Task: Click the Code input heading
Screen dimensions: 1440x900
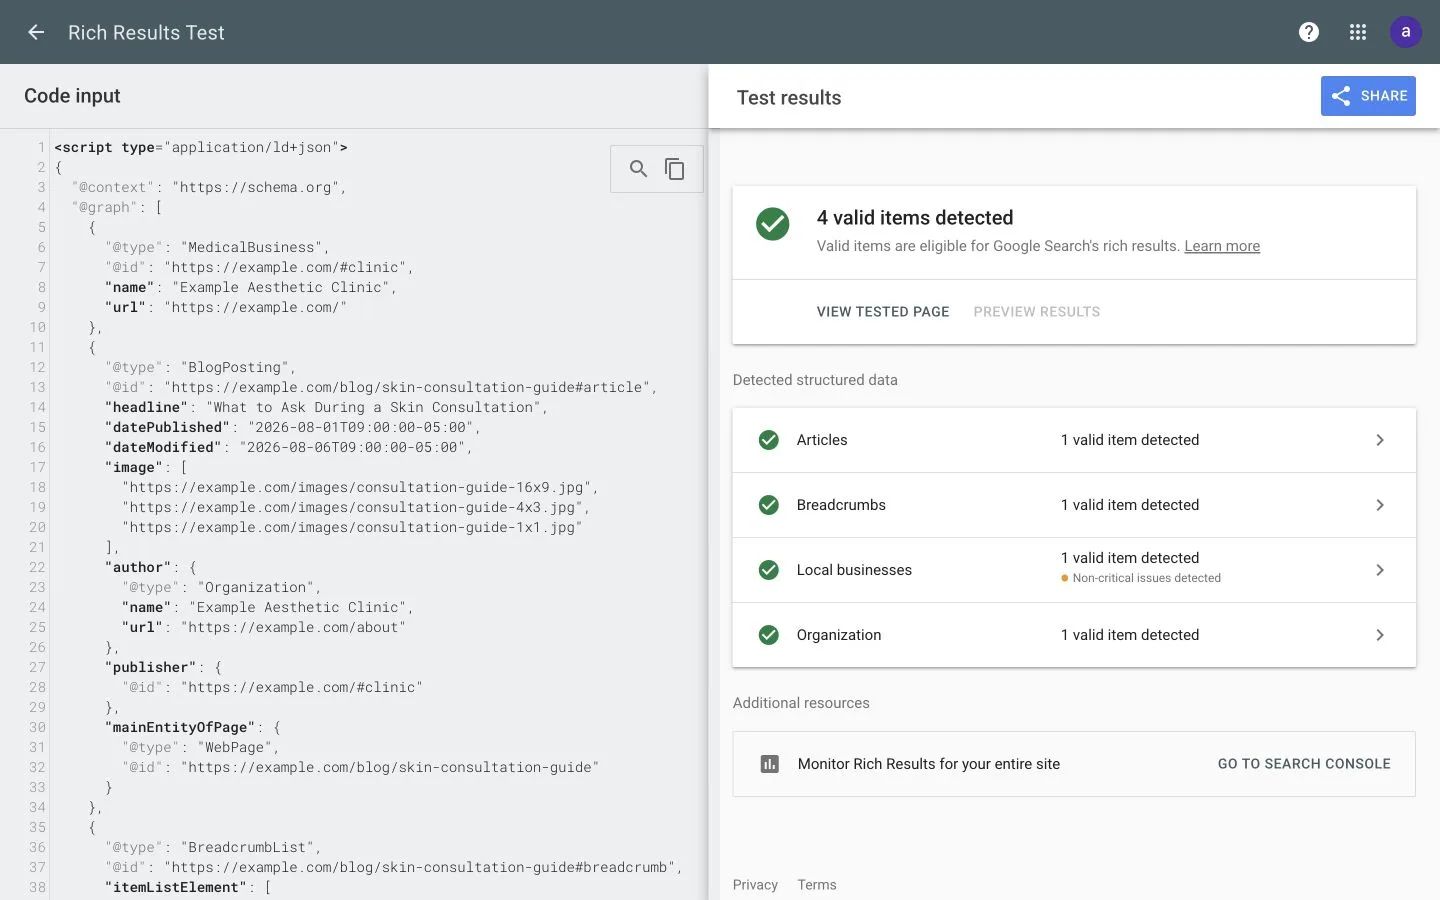Action: 72,96
